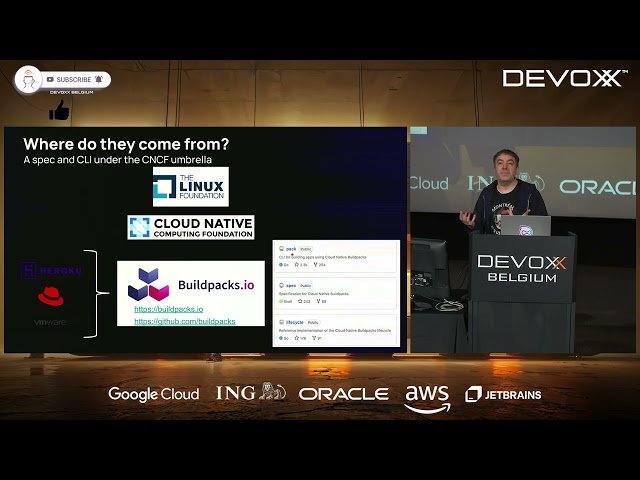This screenshot has width=640, height=480.
Task: Open the lifecycle repository name
Action: pyautogui.click(x=294, y=322)
